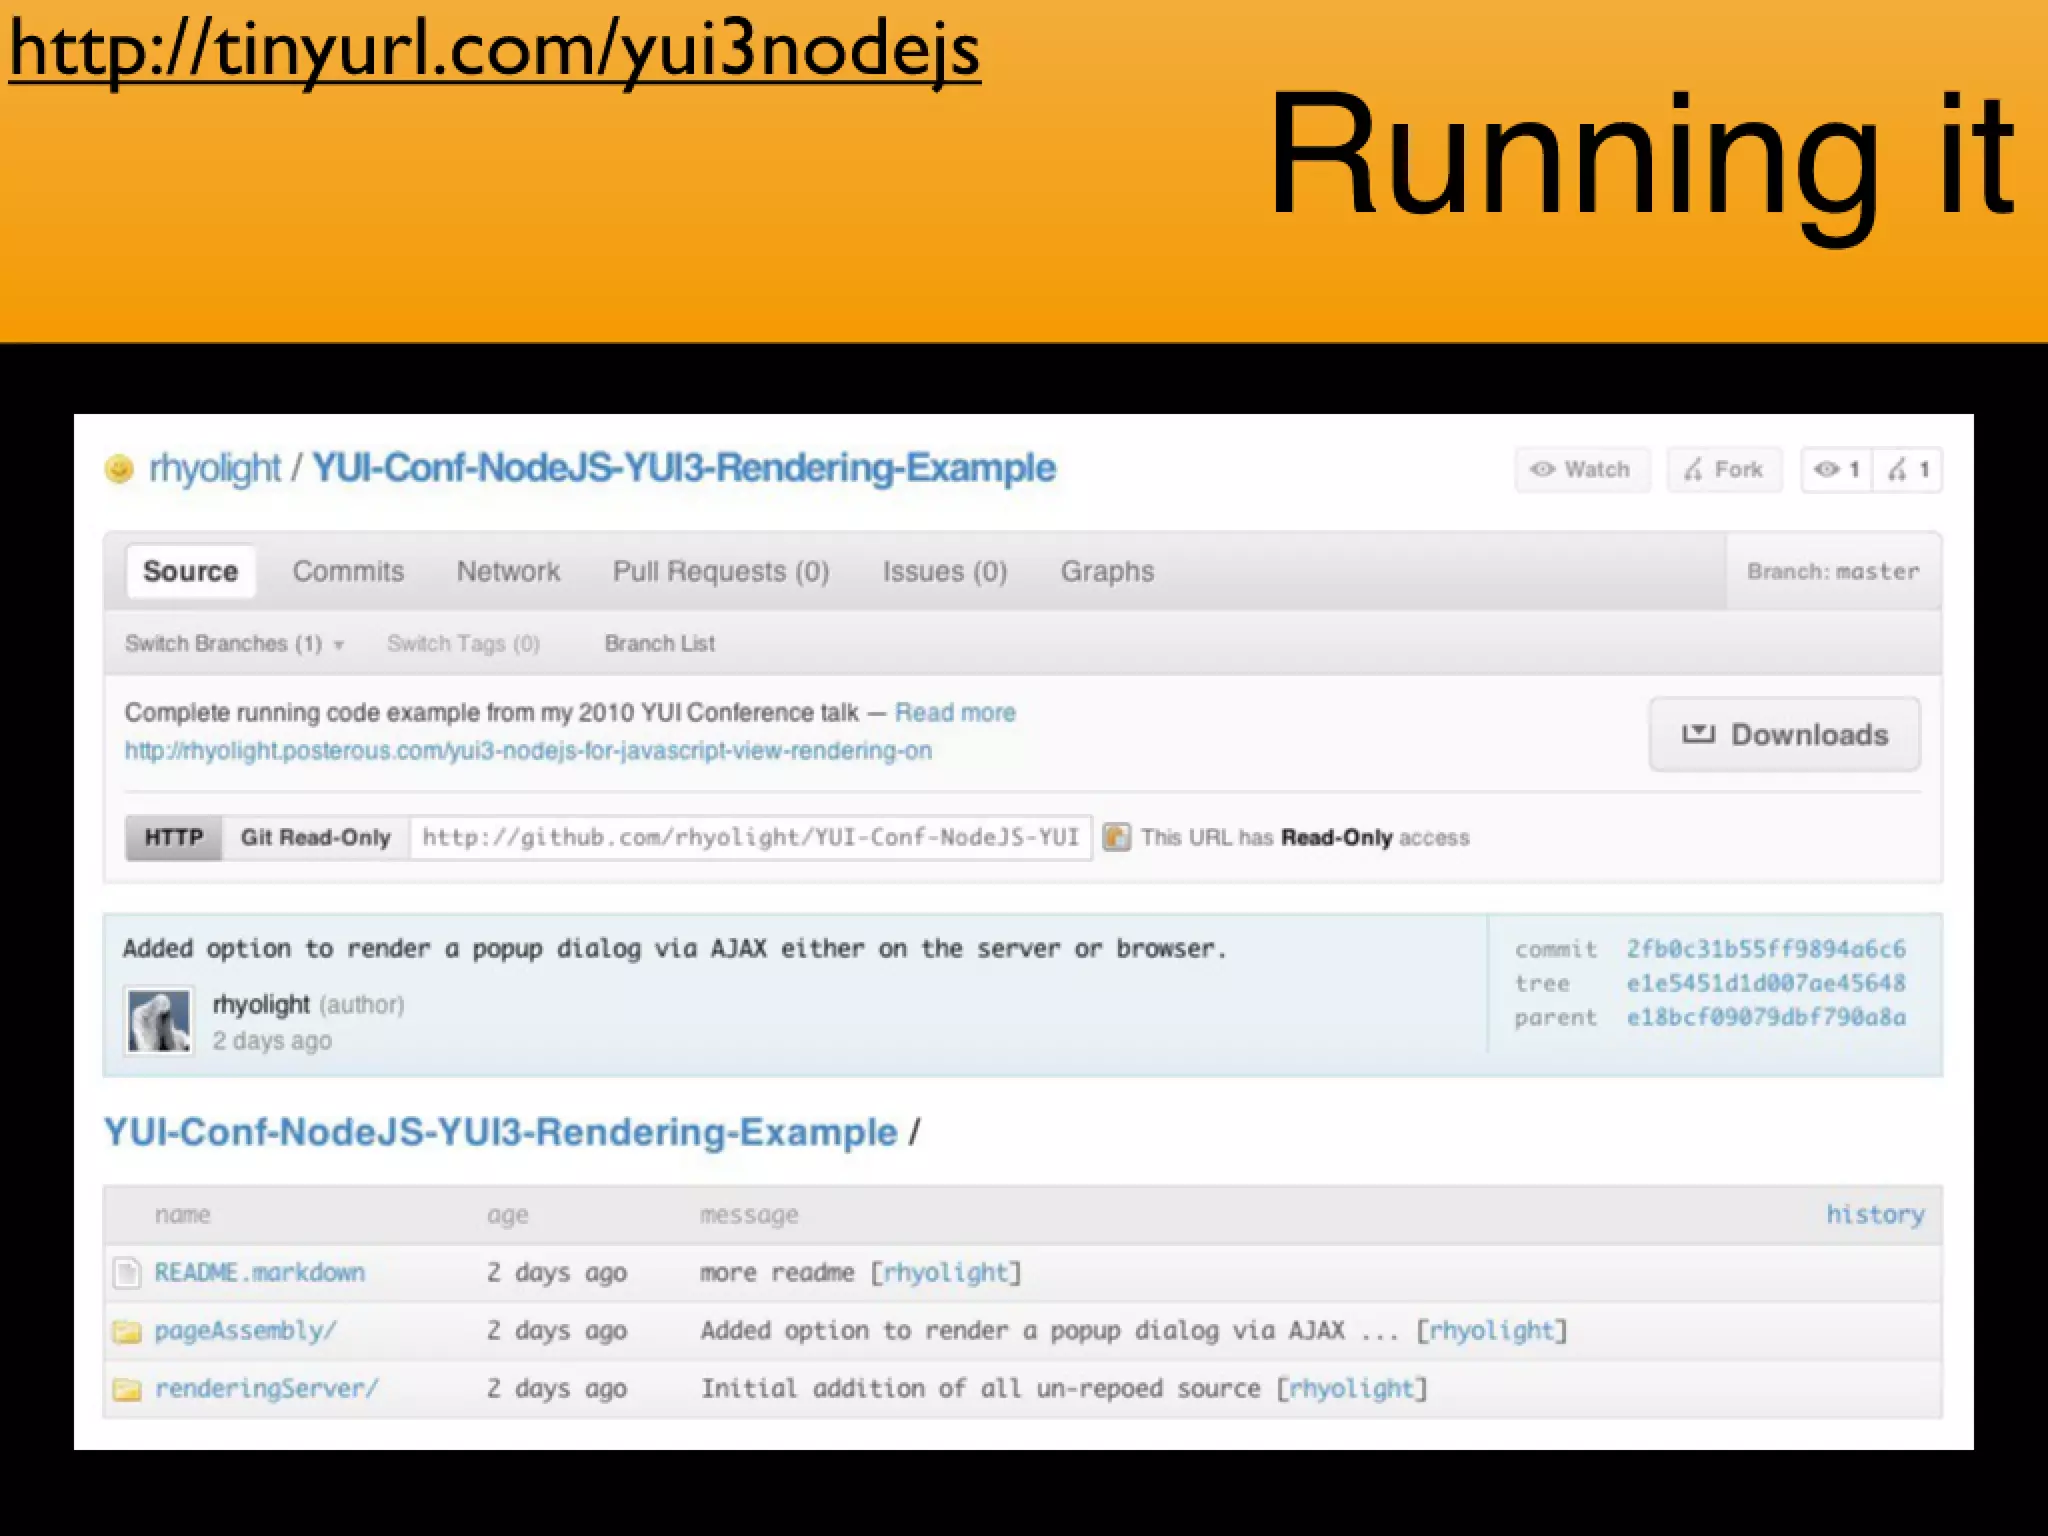Click Branch: master label

1833,571
